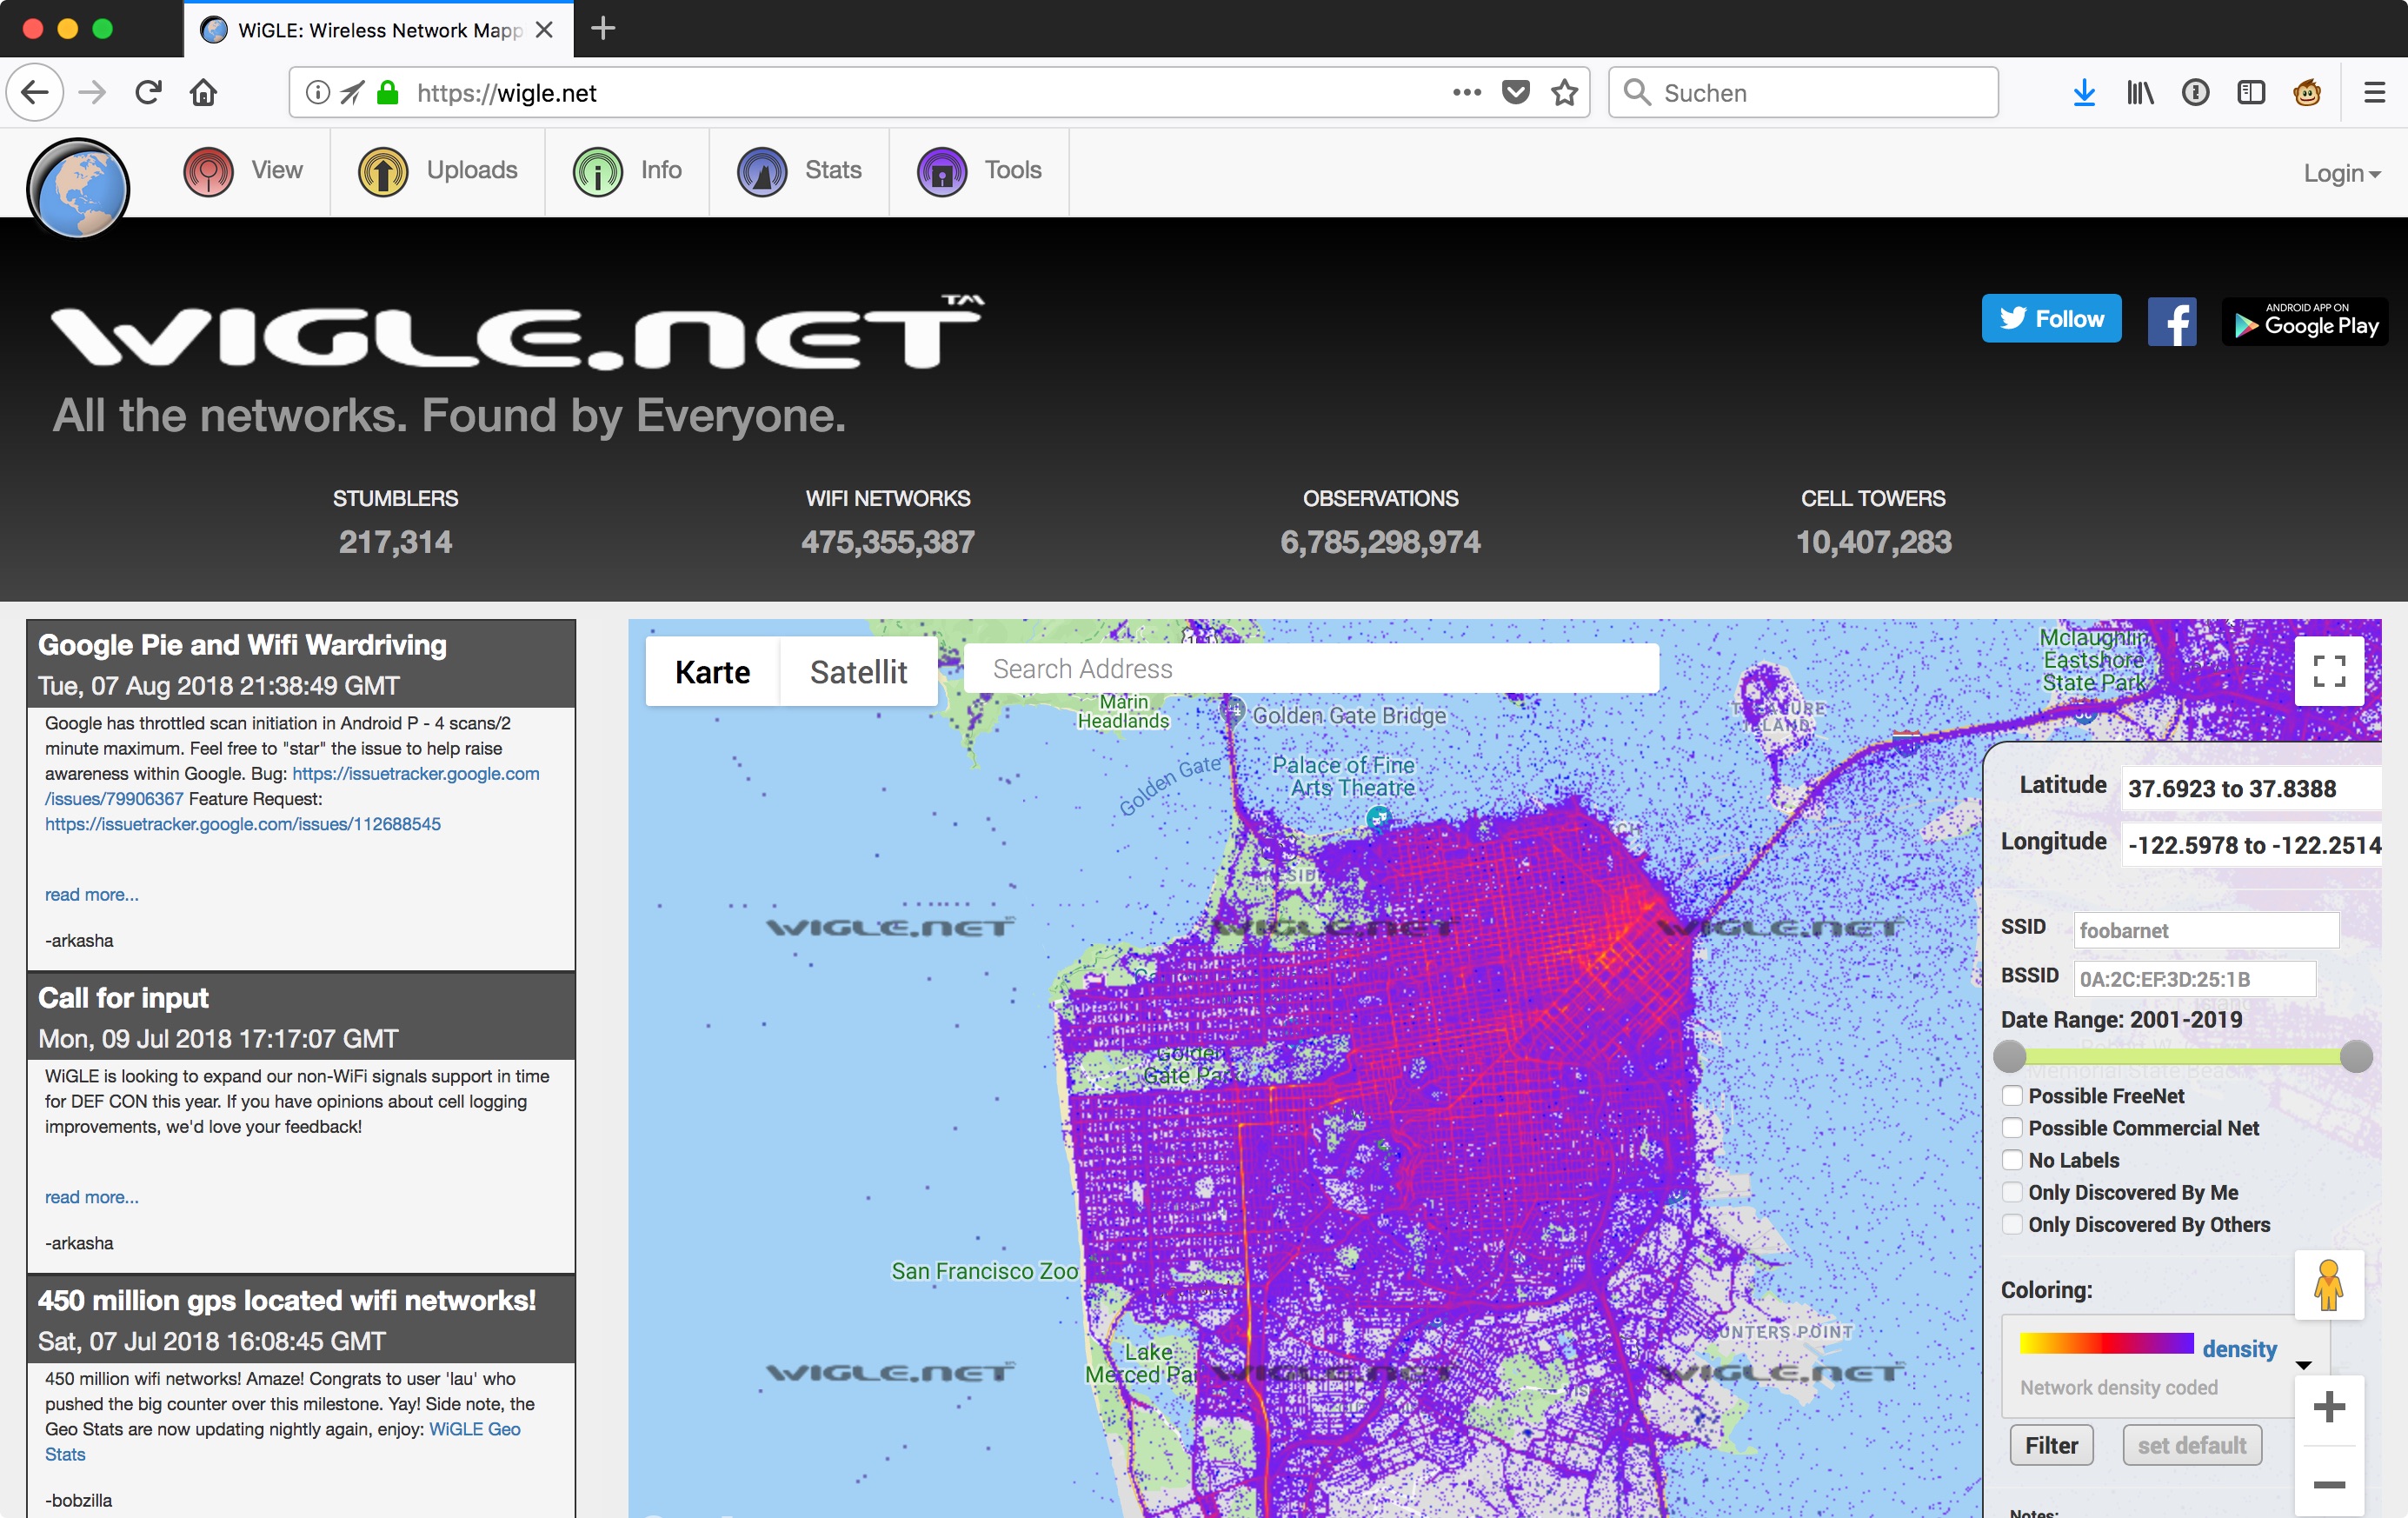
Task: Click the WiGLE globe logo
Action: (78, 188)
